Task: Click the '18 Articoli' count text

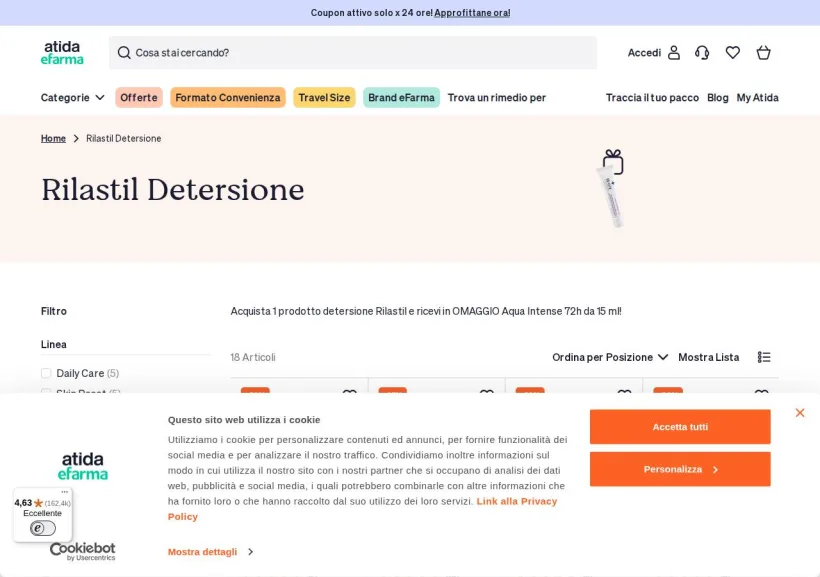Action: point(253,357)
